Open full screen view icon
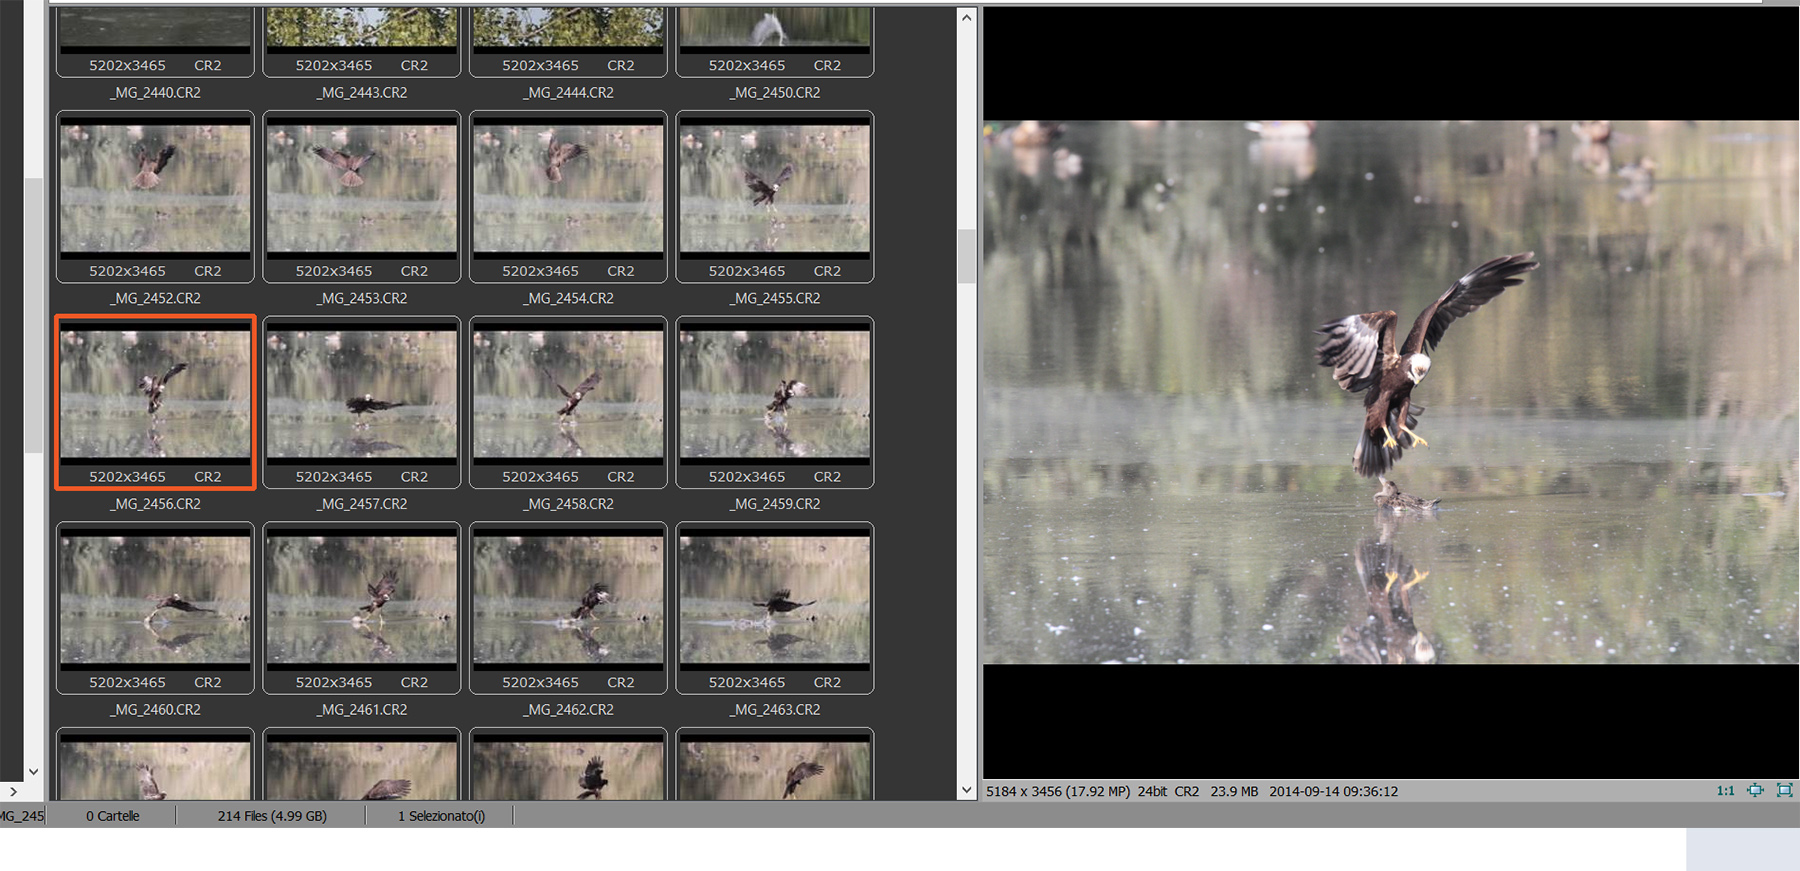This screenshot has height=871, width=1800. click(1785, 790)
